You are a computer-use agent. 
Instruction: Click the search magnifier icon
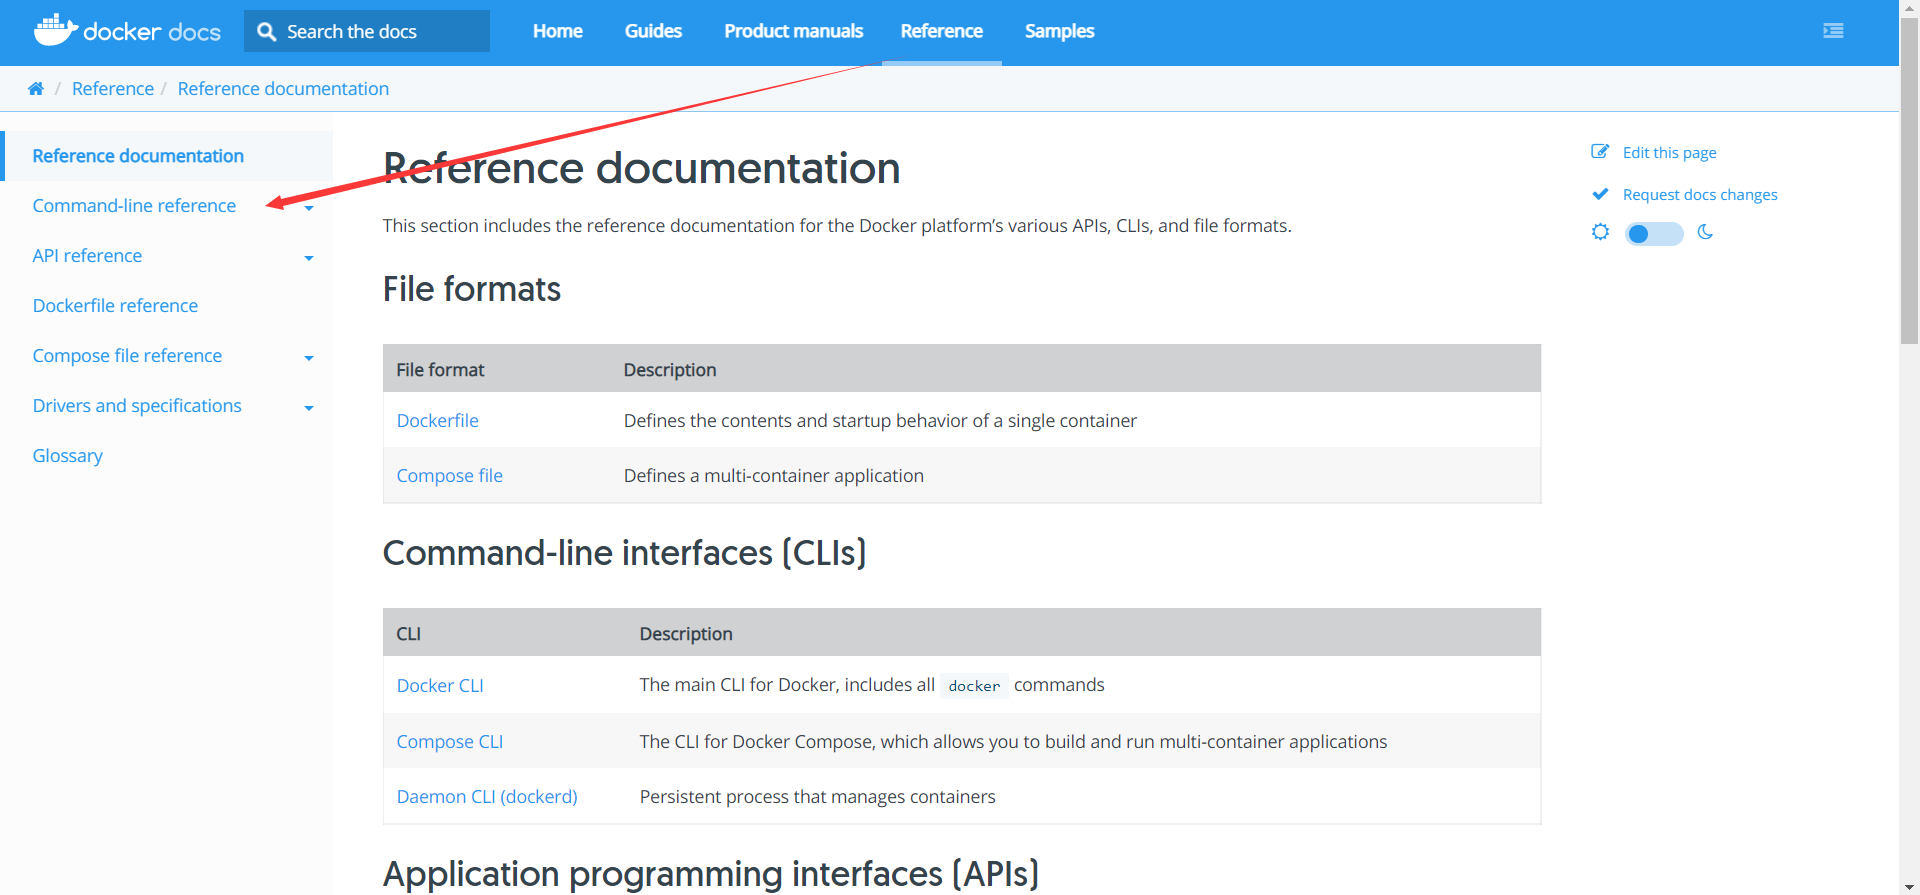pyautogui.click(x=266, y=32)
